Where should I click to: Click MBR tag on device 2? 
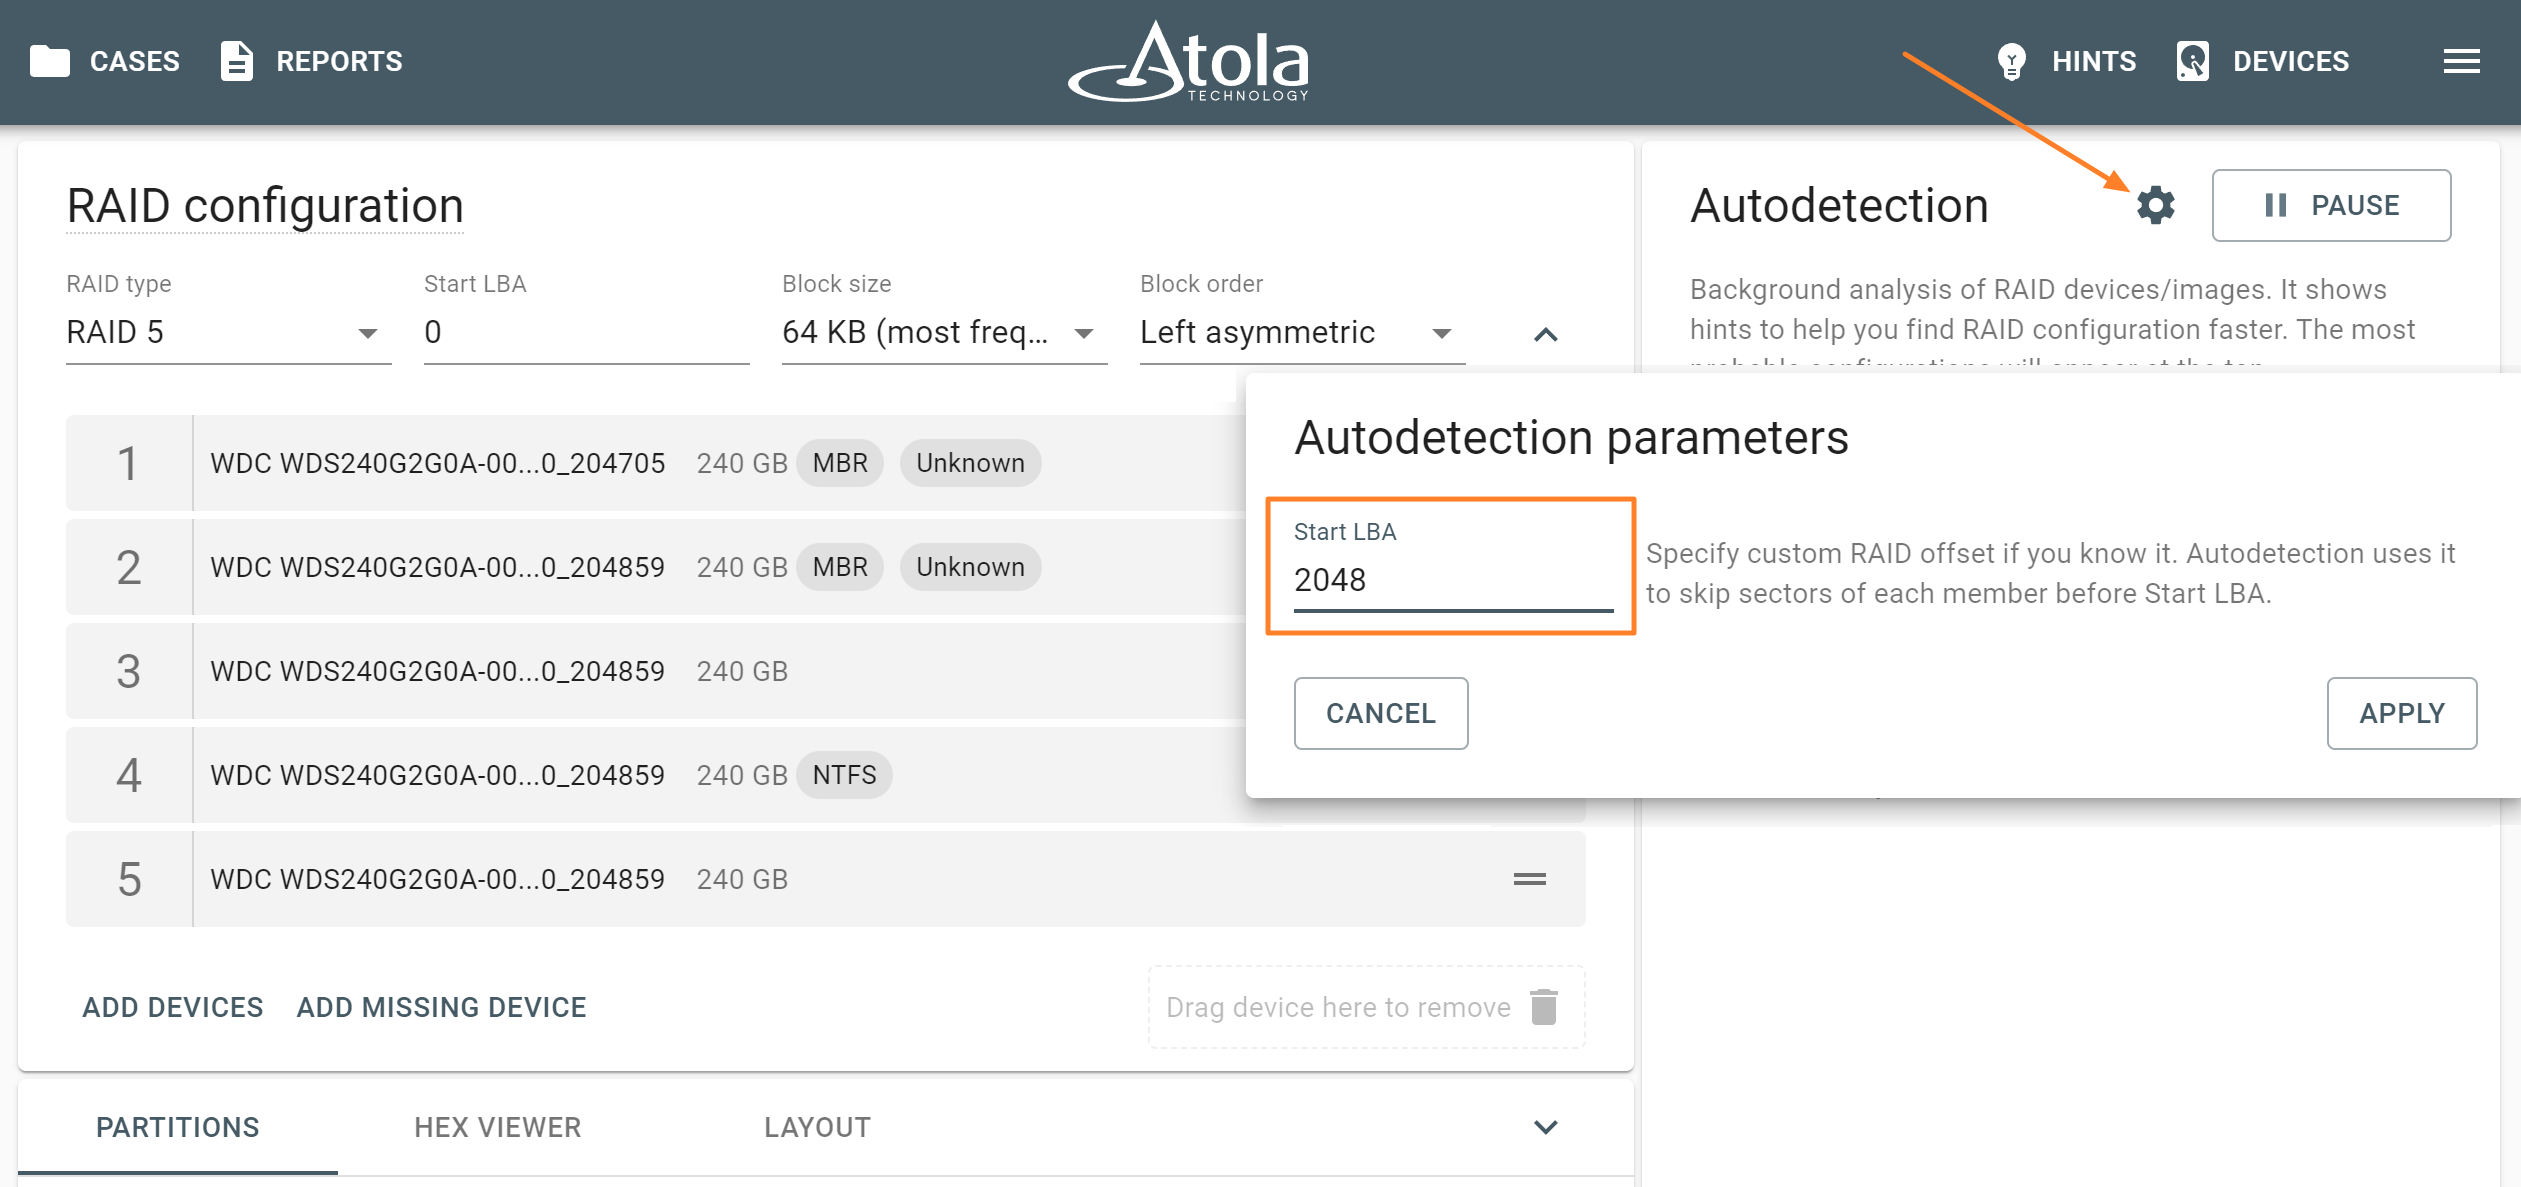[x=840, y=567]
